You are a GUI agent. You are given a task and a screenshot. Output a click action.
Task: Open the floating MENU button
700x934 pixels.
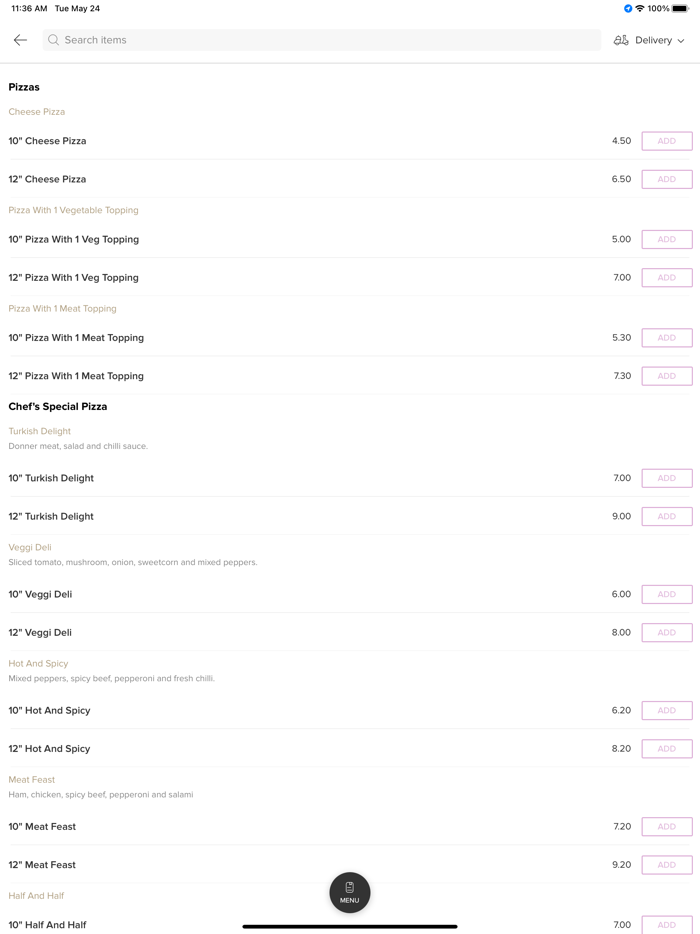pyautogui.click(x=349, y=892)
